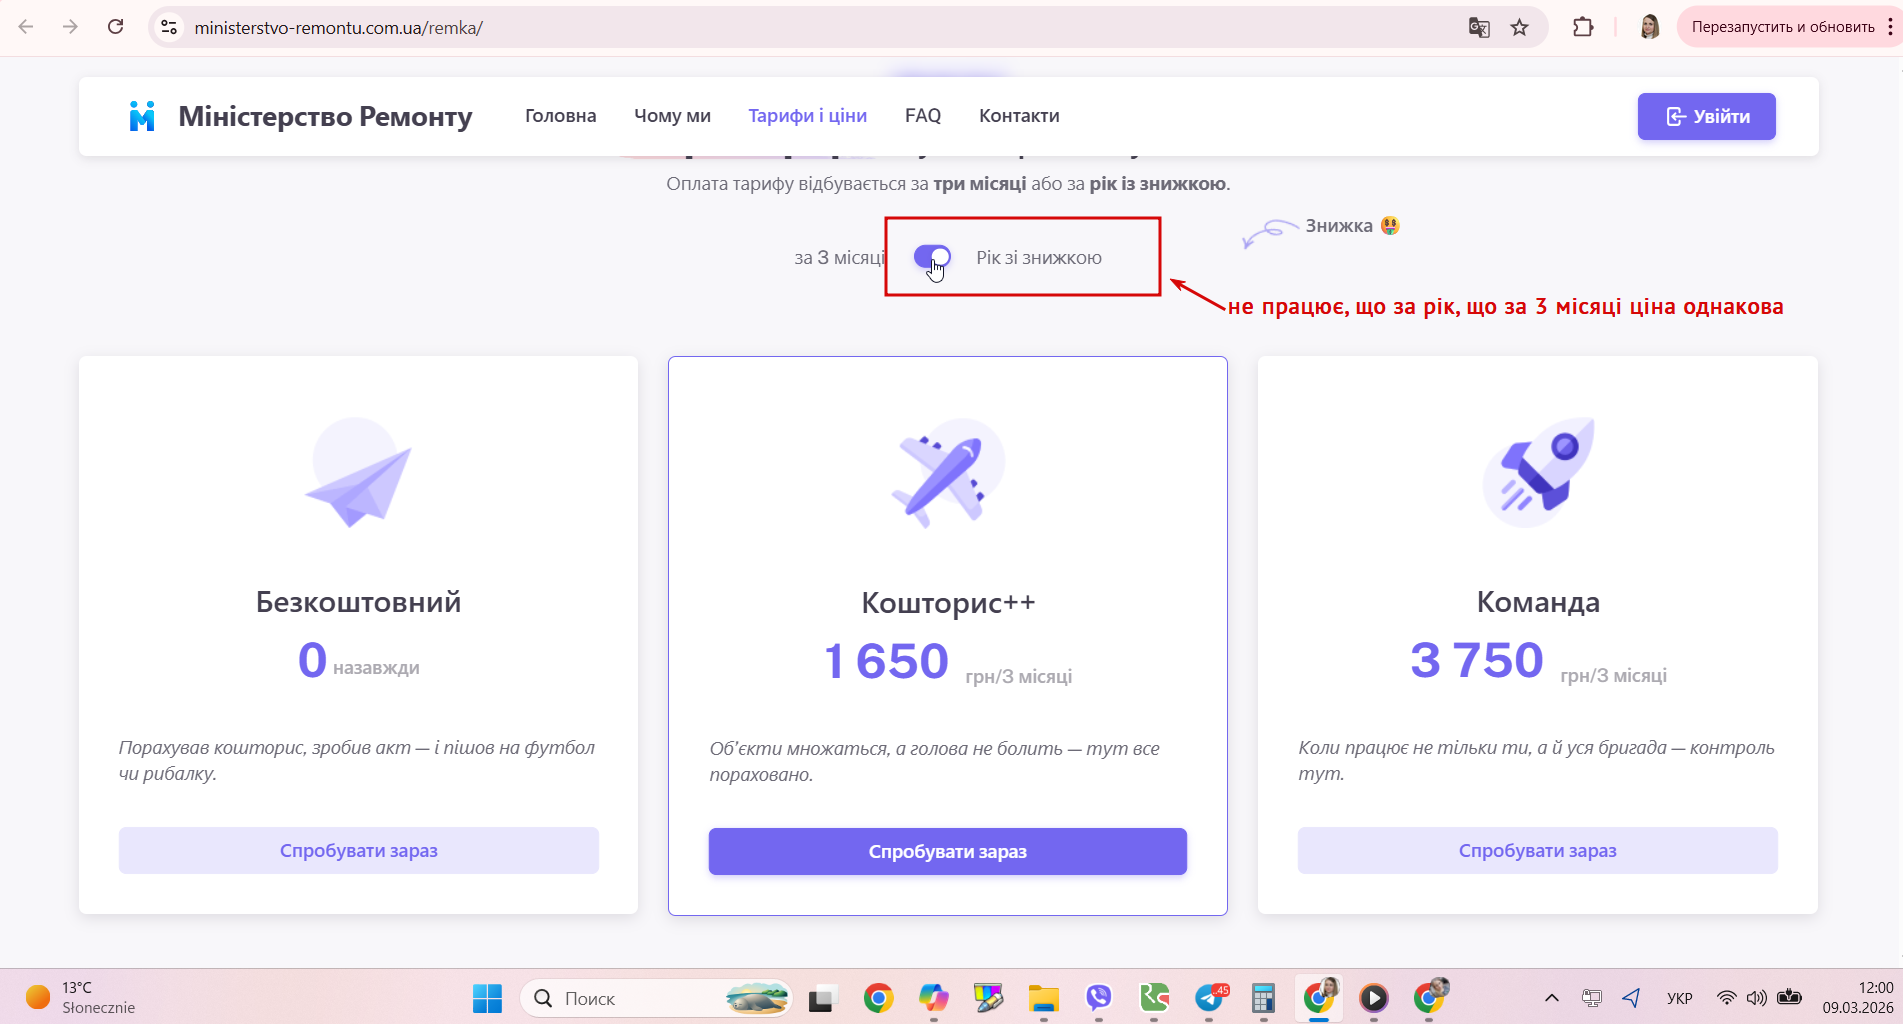Click the 3 750 price value
Image resolution: width=1903 pixels, height=1024 pixels.
pos(1476,660)
